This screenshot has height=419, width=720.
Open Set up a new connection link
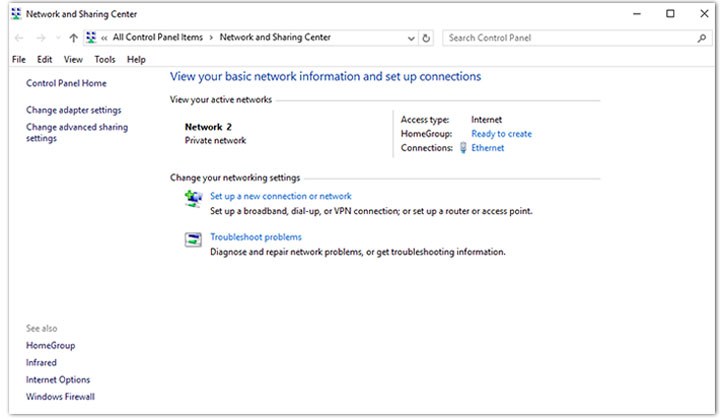[x=280, y=197]
